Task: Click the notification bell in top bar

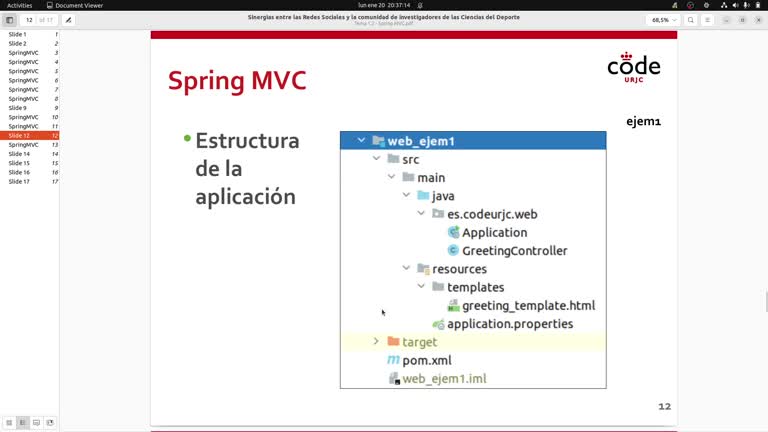Action: [420, 5]
